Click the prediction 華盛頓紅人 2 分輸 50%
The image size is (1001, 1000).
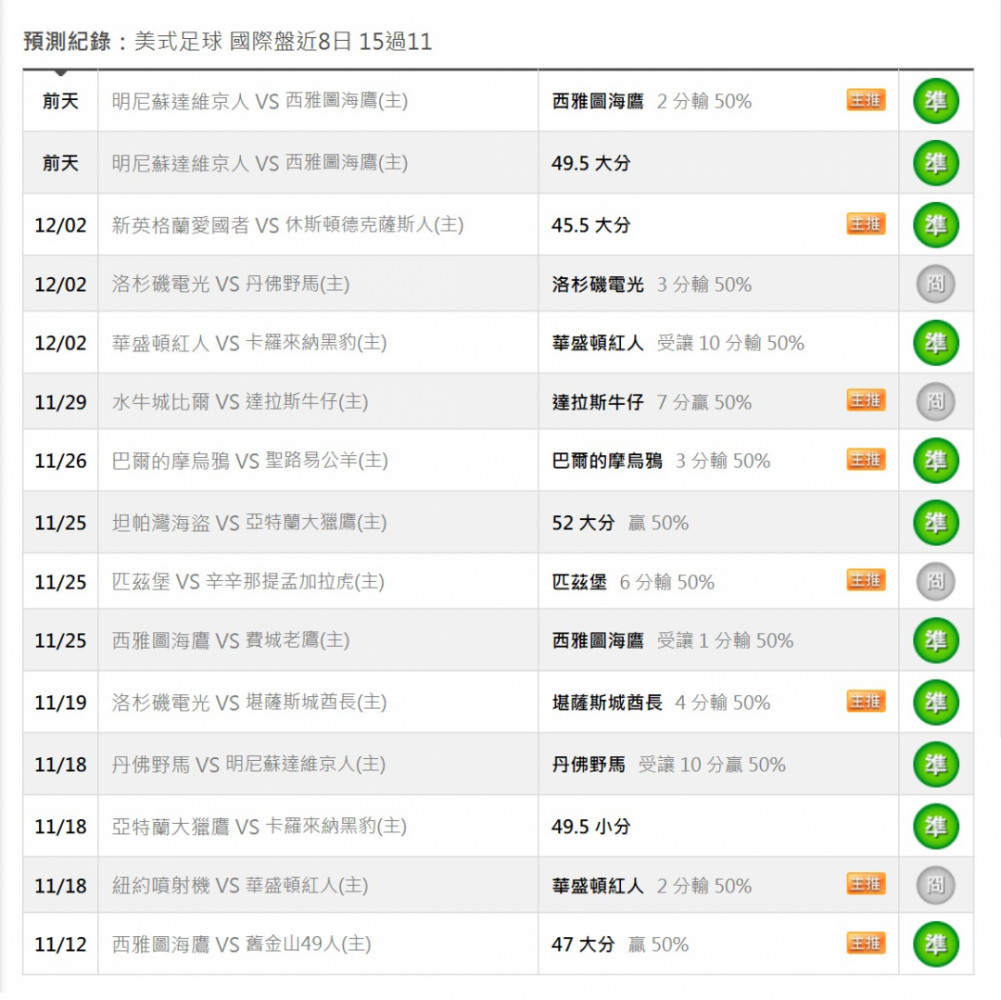pos(652,885)
